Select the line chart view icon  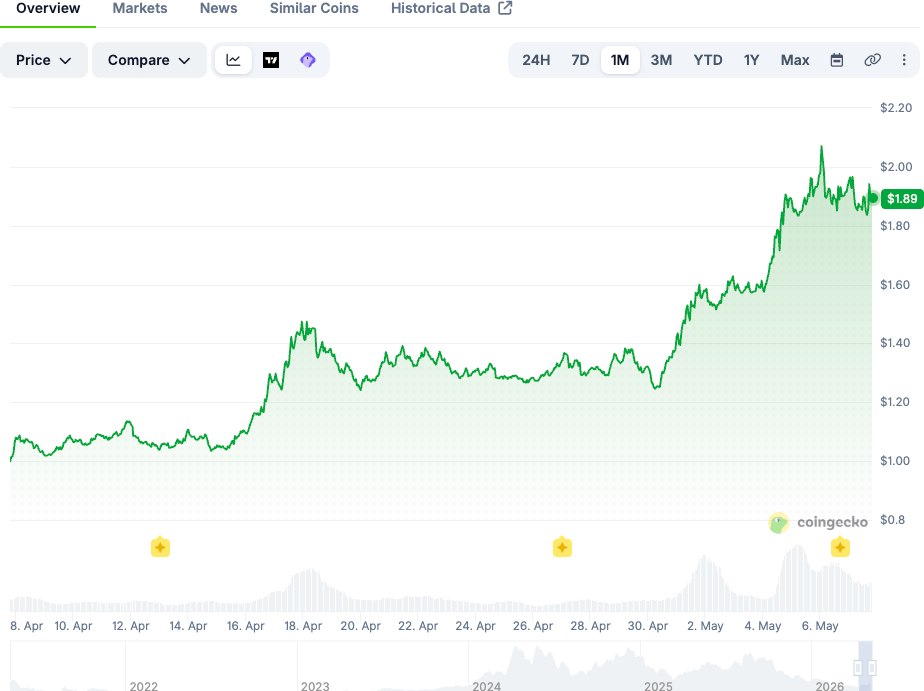(x=233, y=60)
